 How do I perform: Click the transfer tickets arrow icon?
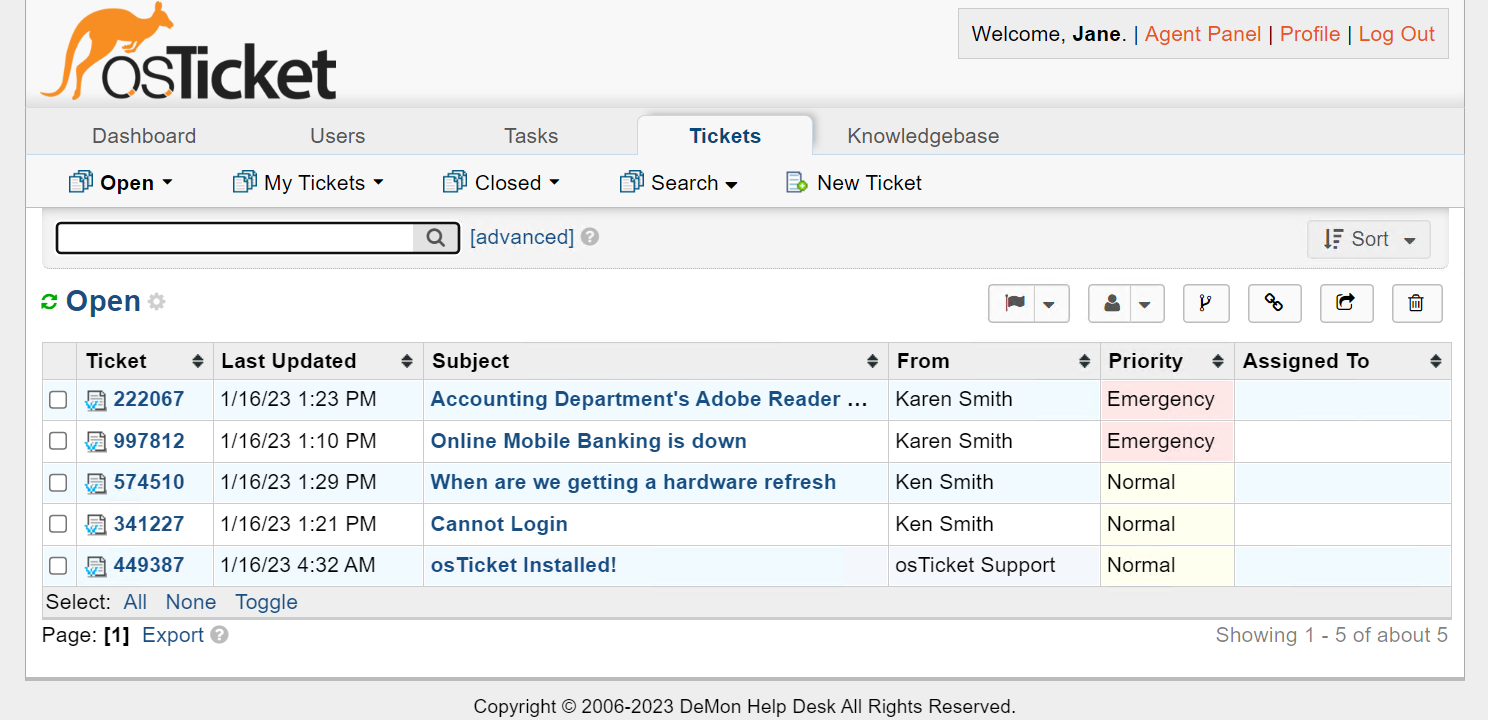(x=1346, y=303)
